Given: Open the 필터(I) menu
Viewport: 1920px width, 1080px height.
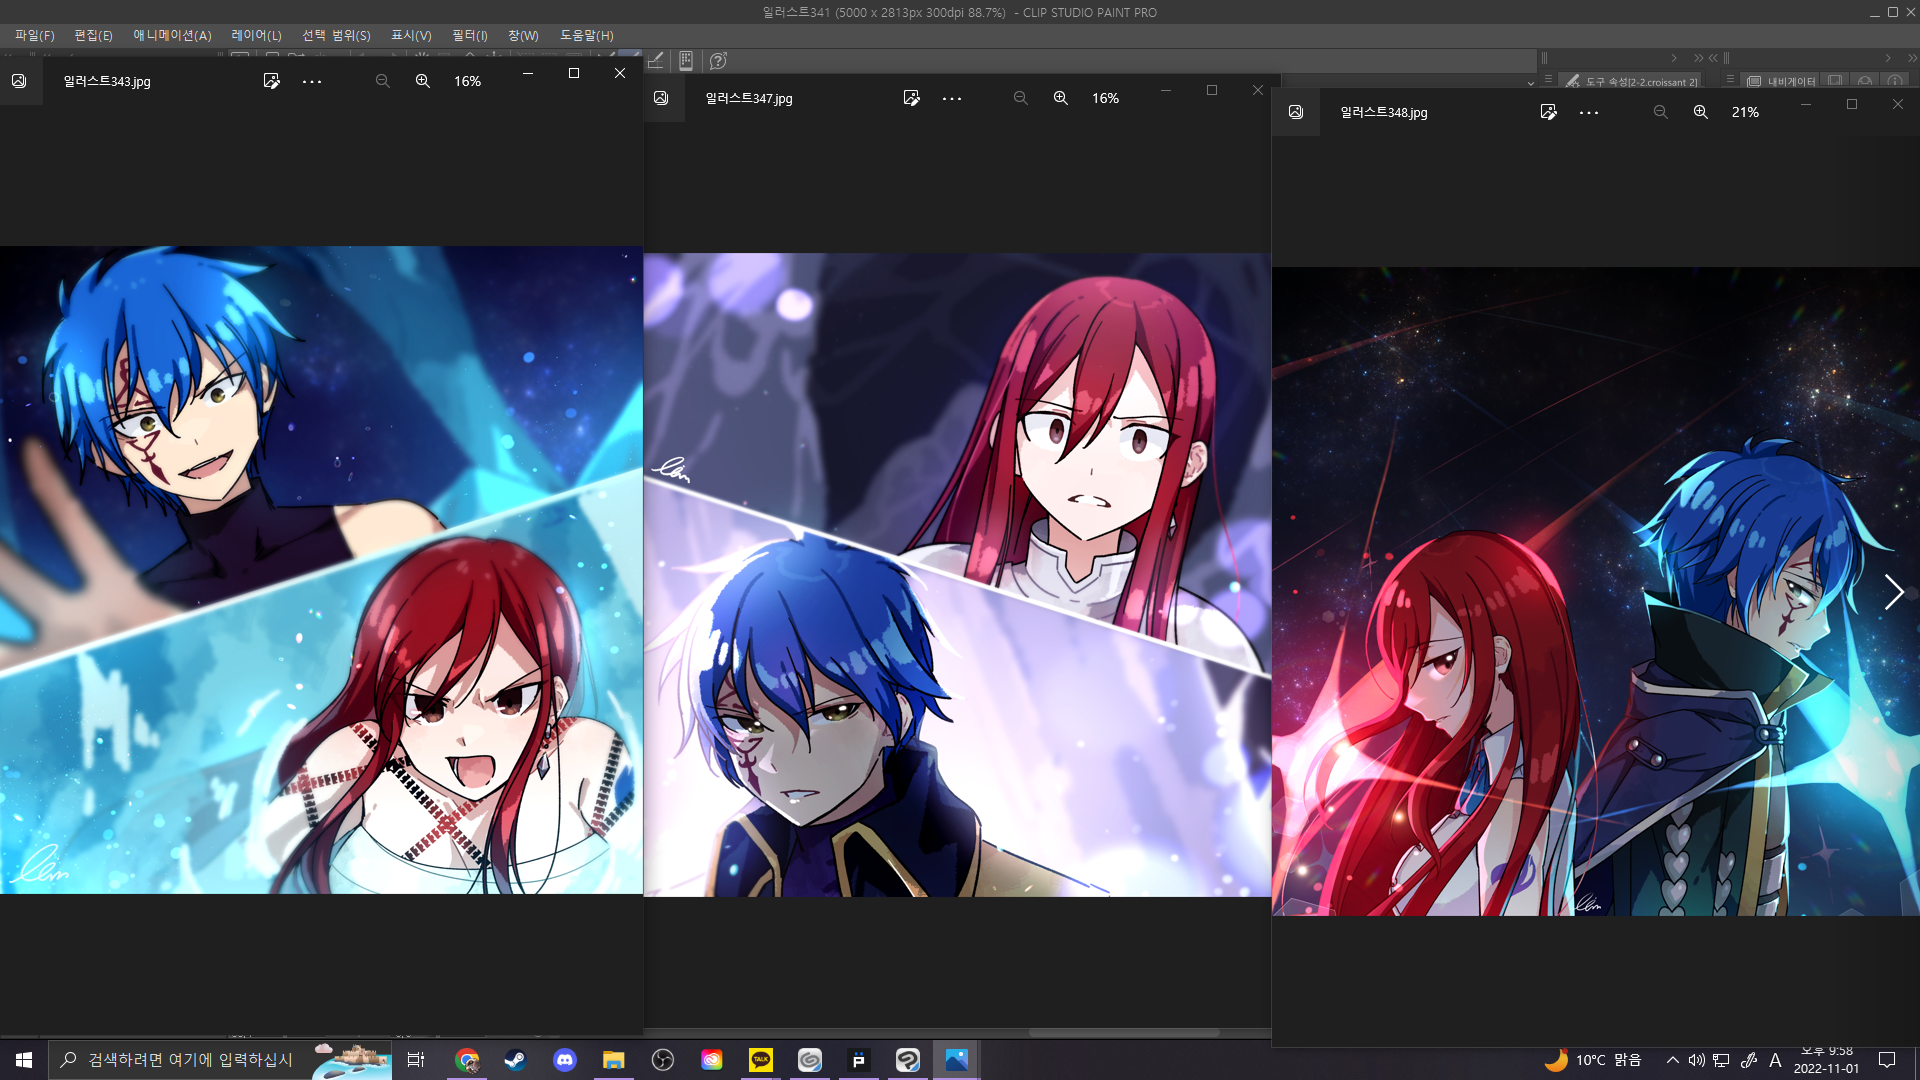Looking at the screenshot, I should (469, 35).
